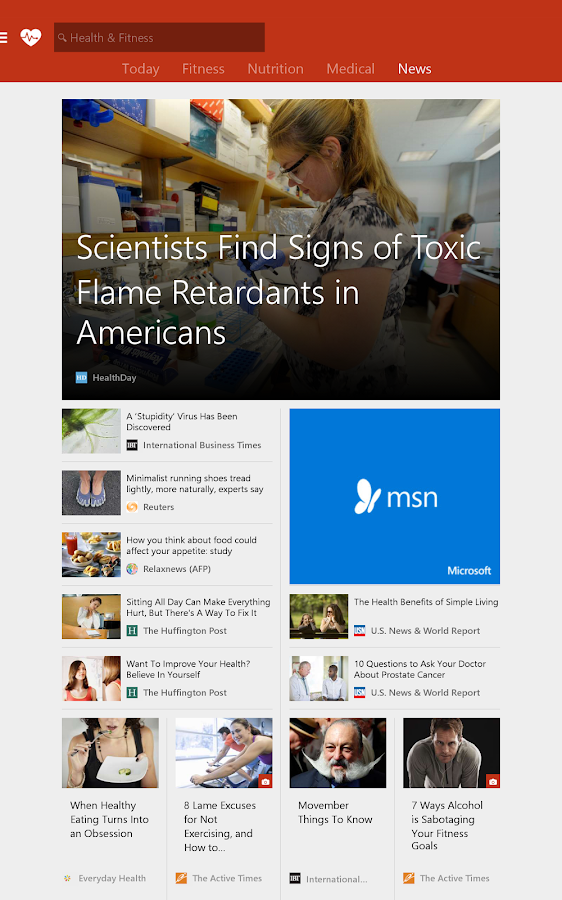The image size is (562, 900).
Task: Click Everyday Health source icon
Action: pyautogui.click(x=67, y=878)
